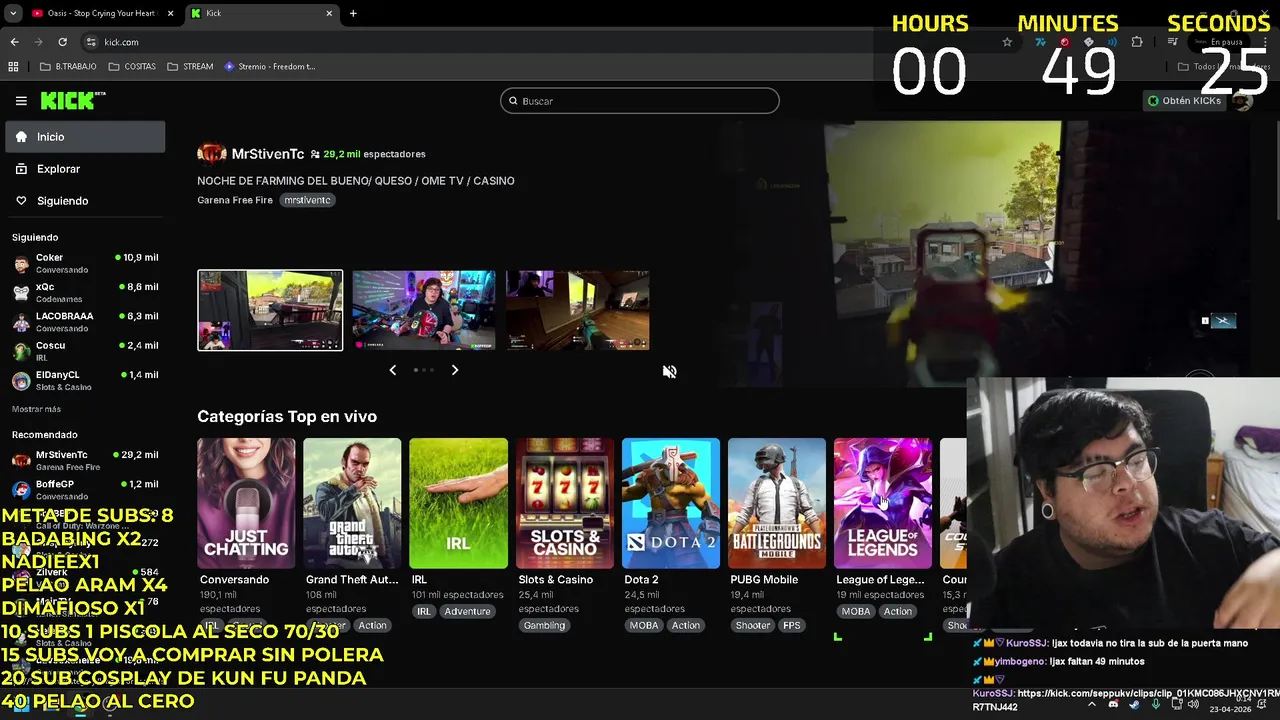Click the FPS tag

pyautogui.click(x=792, y=625)
